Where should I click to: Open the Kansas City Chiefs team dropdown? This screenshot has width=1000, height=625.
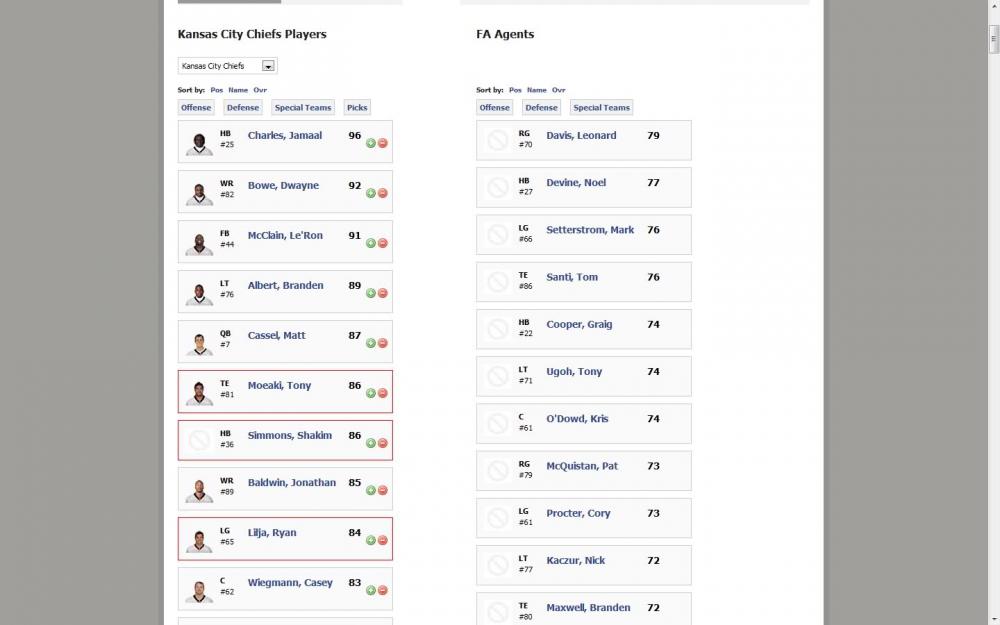coord(228,66)
